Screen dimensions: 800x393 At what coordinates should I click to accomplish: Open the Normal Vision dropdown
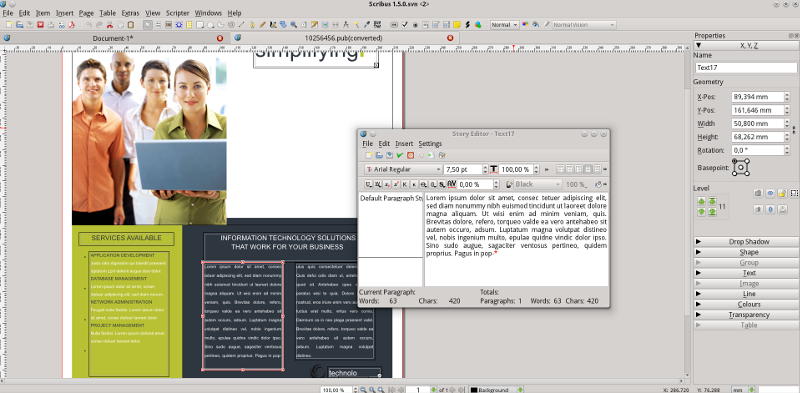584,24
